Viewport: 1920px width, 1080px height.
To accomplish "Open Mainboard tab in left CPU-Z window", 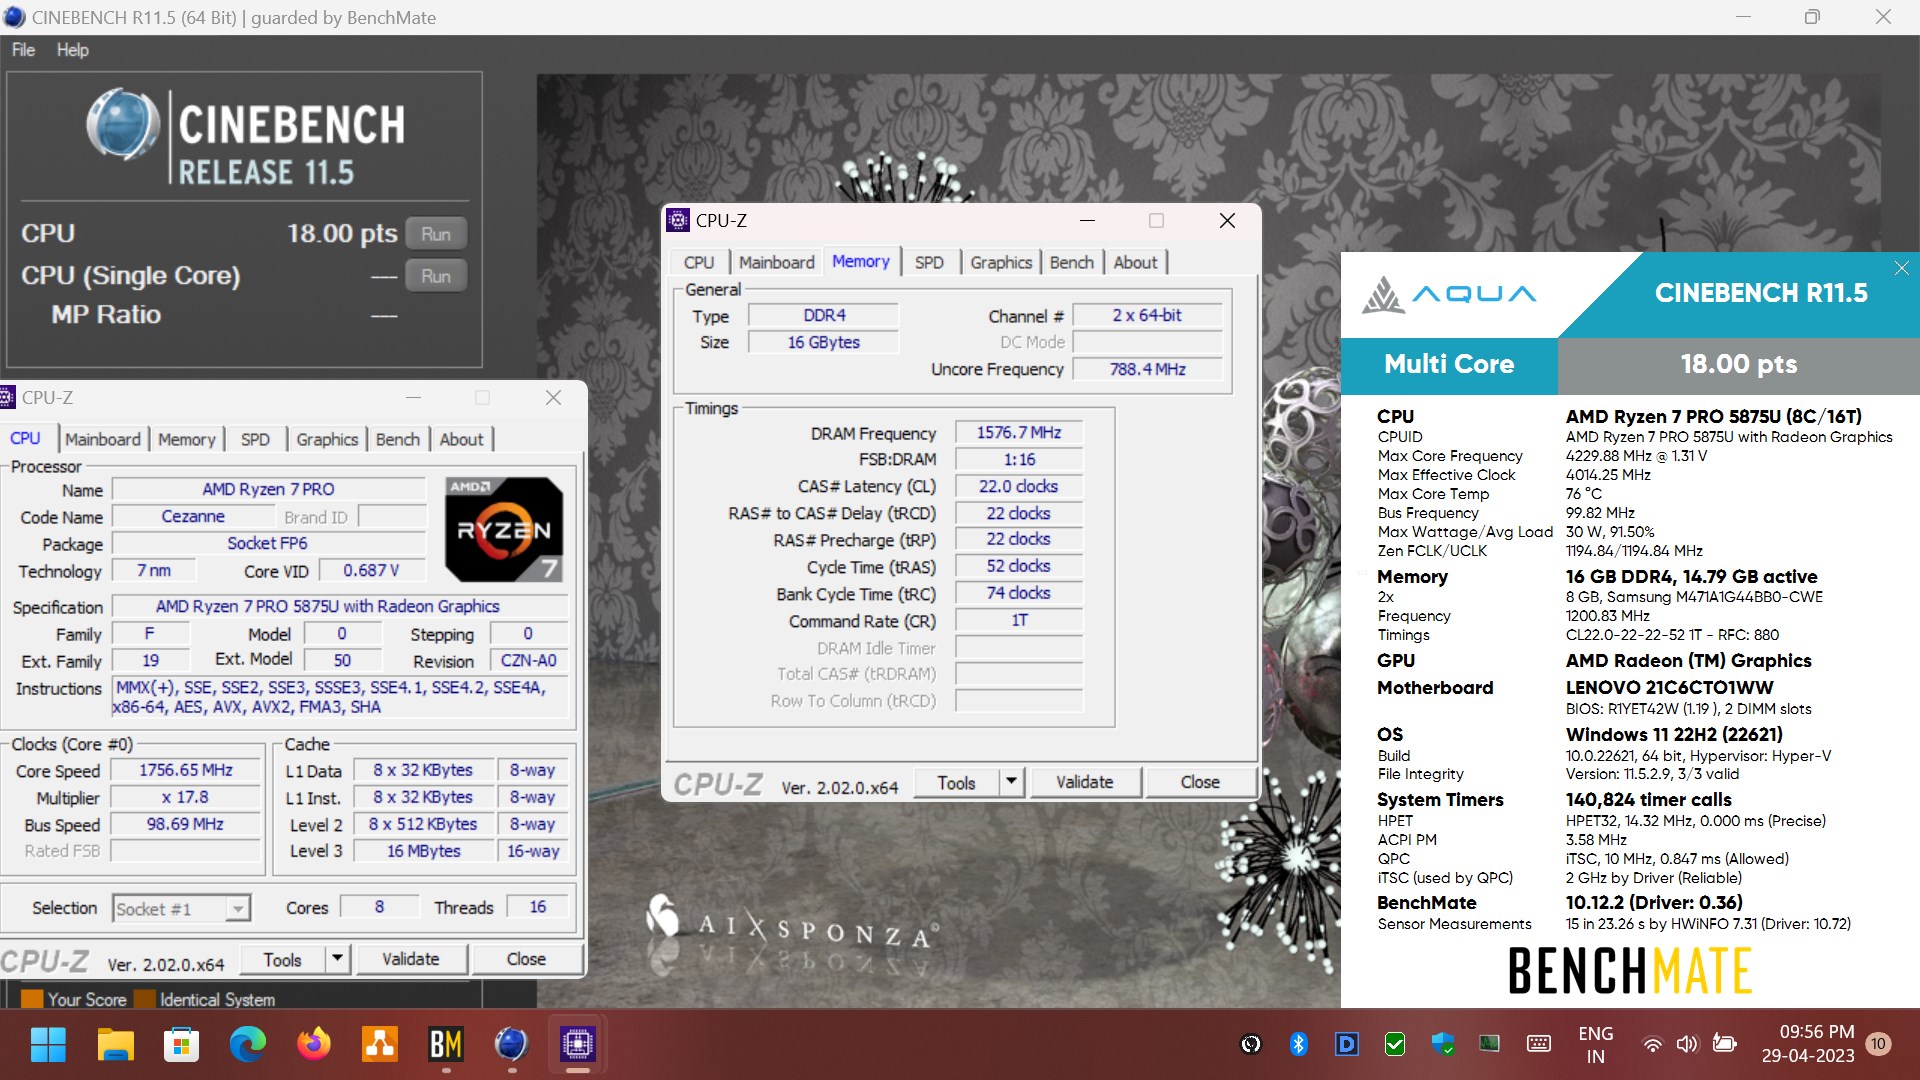I will (x=103, y=439).
